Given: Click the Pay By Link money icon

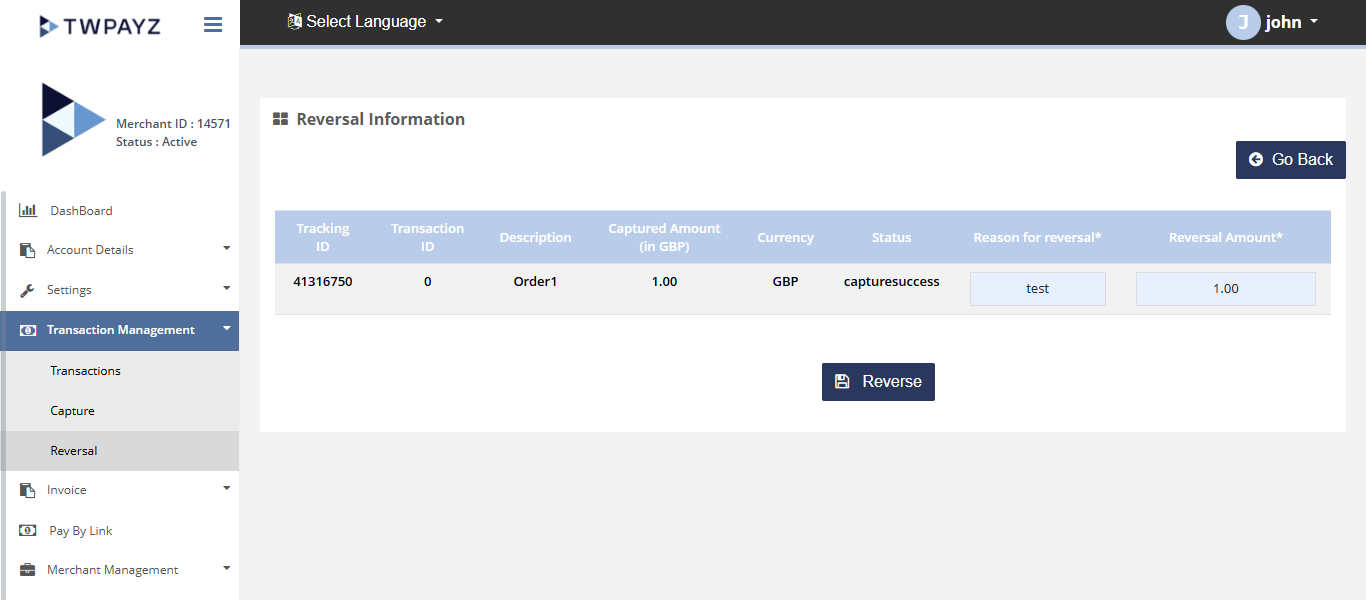Looking at the screenshot, I should (28, 531).
